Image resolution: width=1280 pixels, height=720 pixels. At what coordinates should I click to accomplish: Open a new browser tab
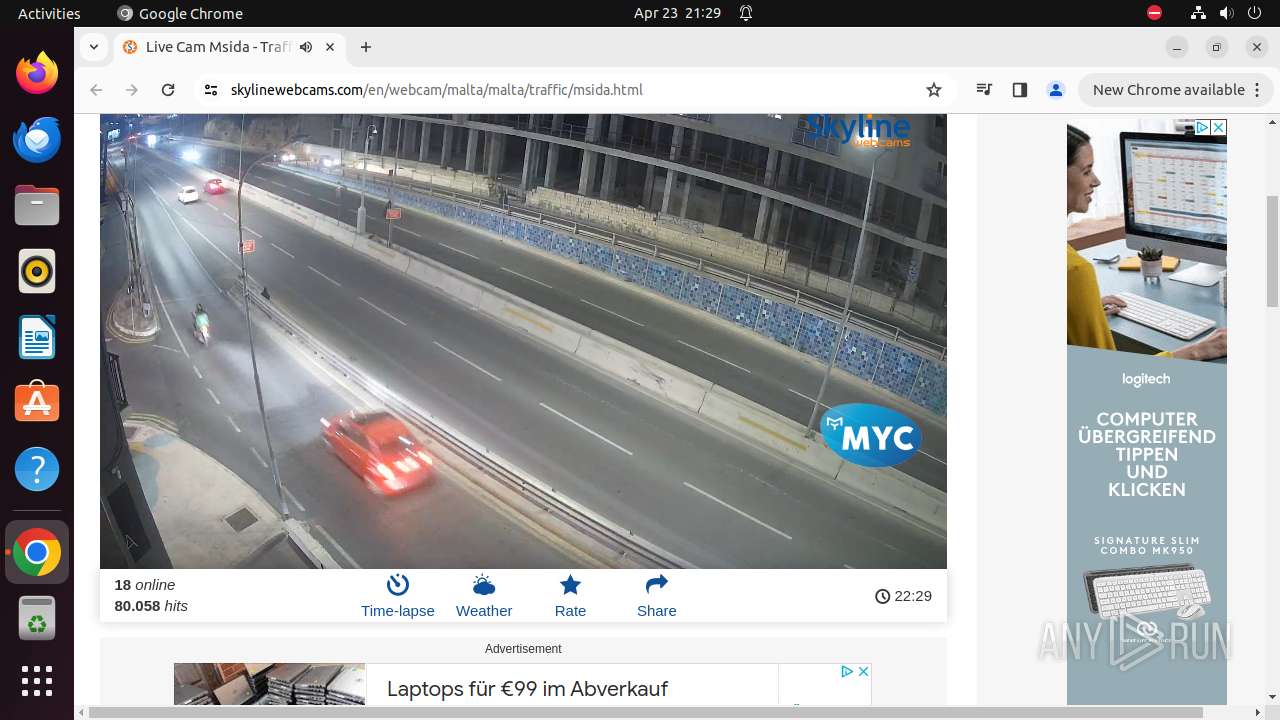point(366,47)
